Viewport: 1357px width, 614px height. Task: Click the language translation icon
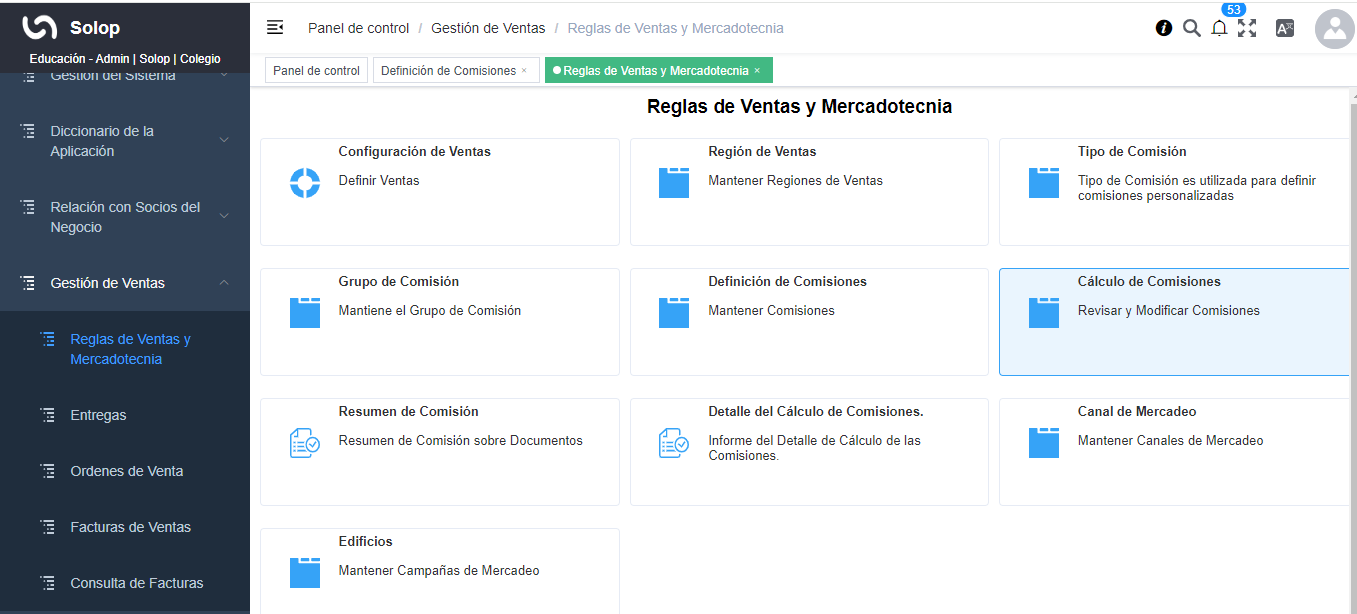pyautogui.click(x=1285, y=28)
